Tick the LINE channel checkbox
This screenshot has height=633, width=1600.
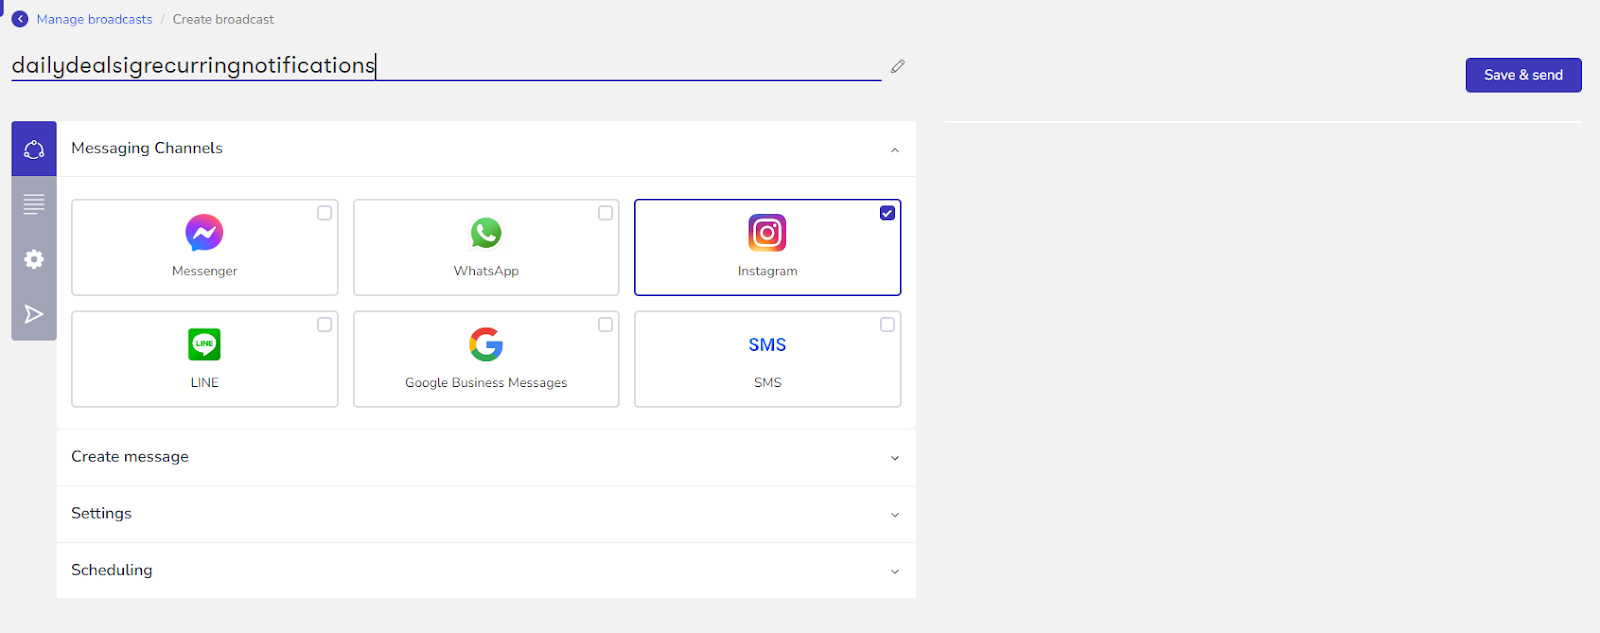point(324,325)
